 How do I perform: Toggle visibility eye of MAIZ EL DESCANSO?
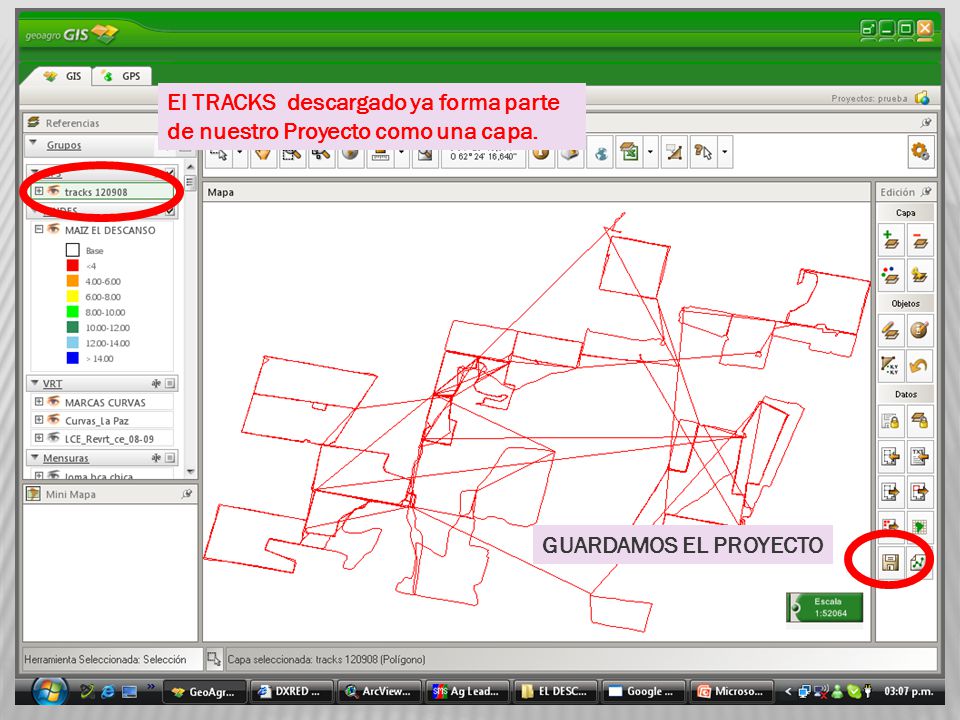click(53, 229)
